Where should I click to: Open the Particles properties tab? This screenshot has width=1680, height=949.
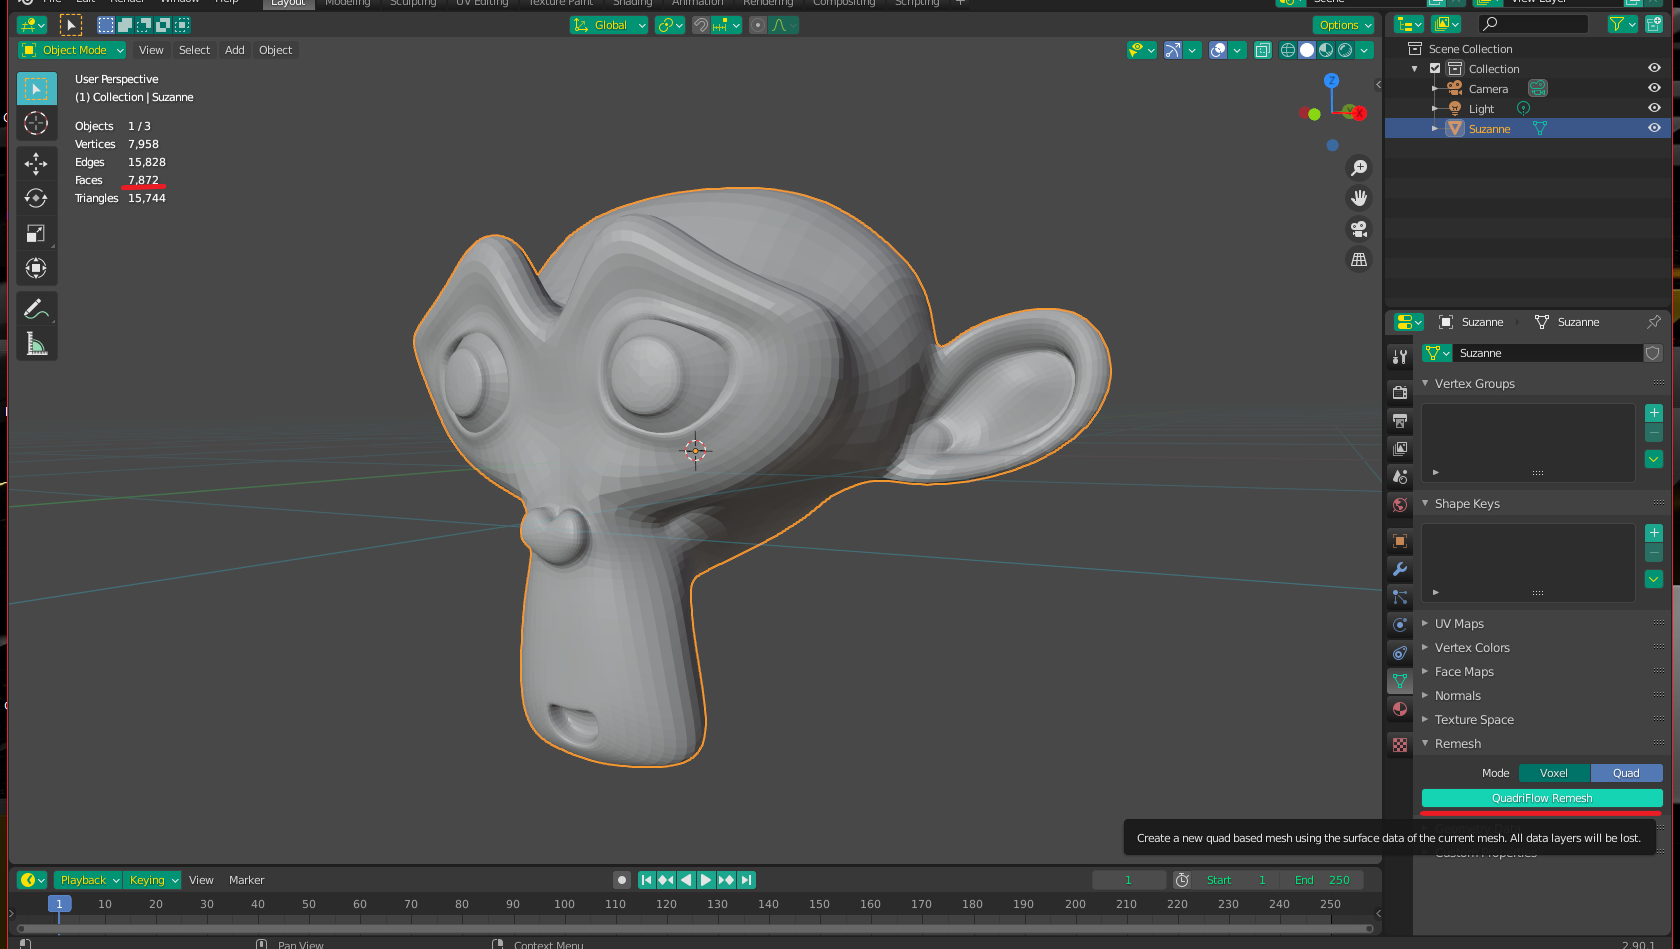pos(1400,597)
